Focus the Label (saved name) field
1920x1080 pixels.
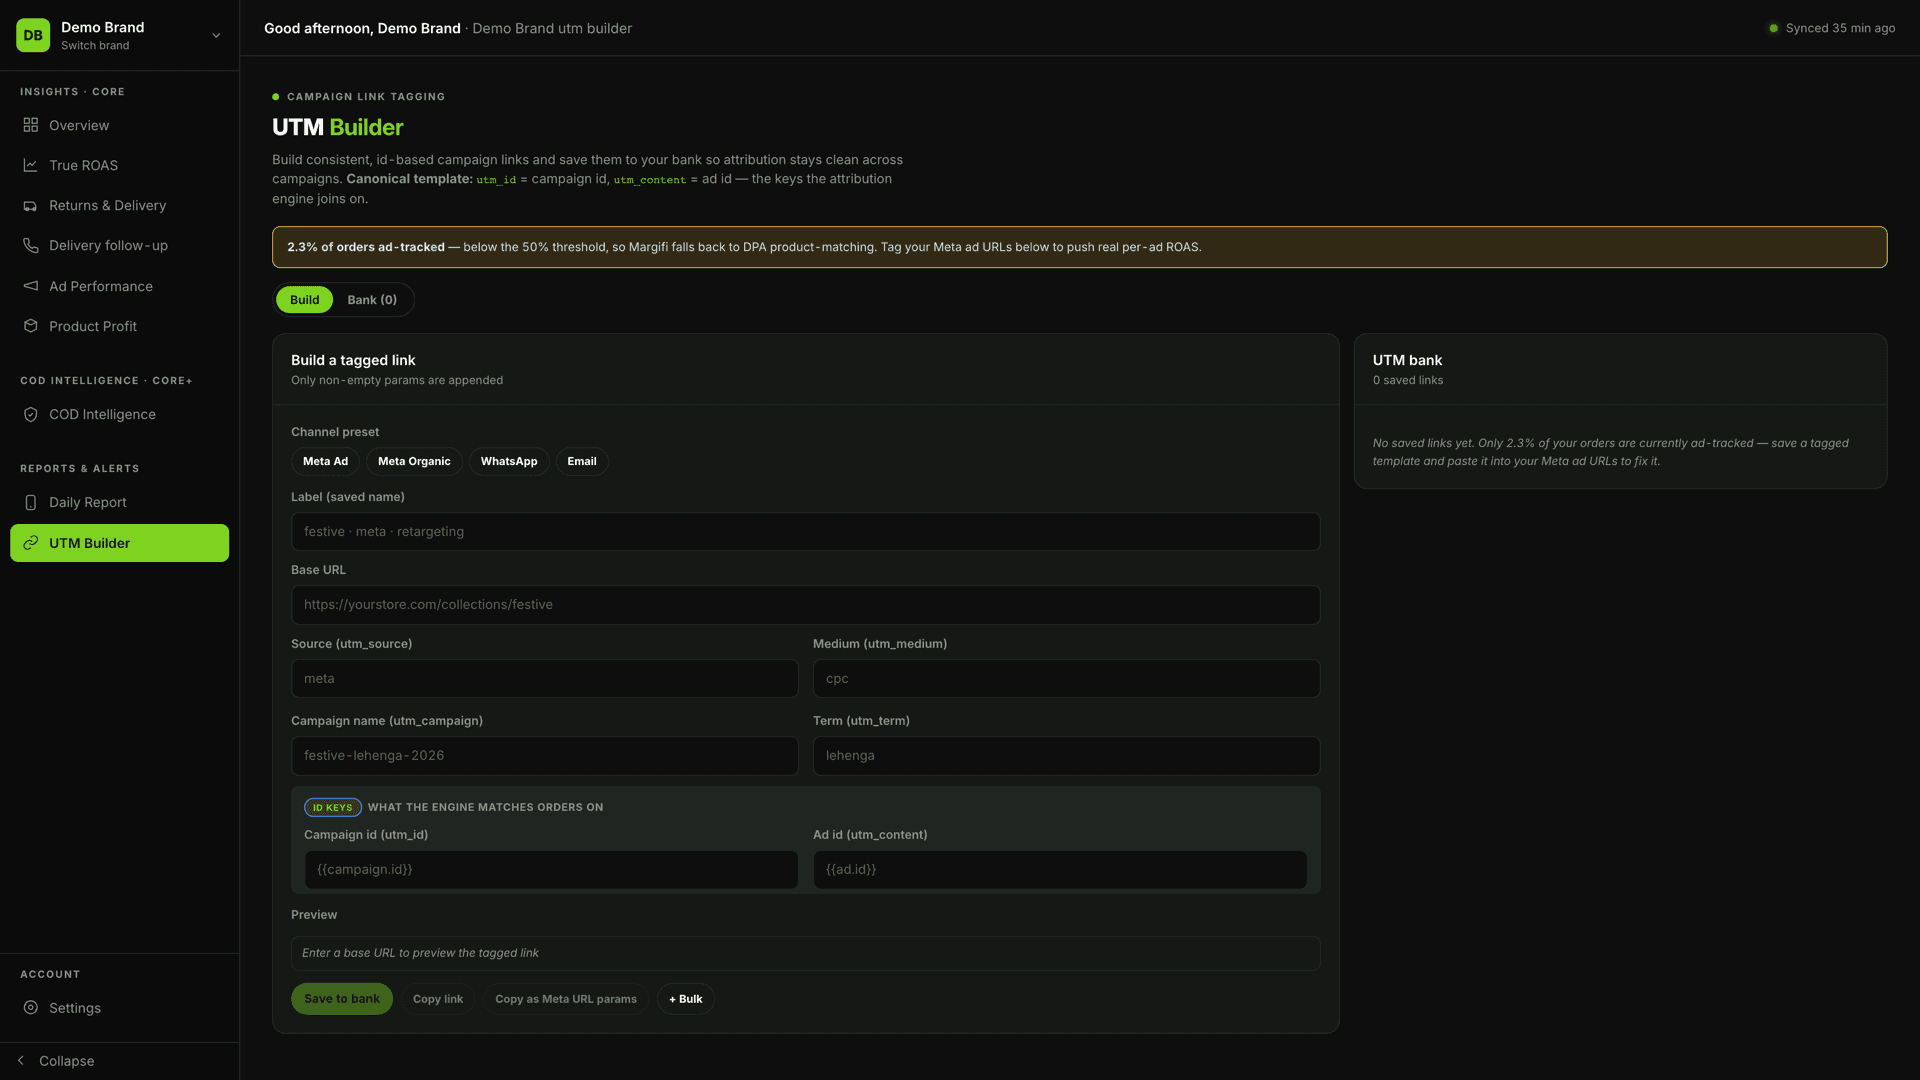tap(805, 532)
